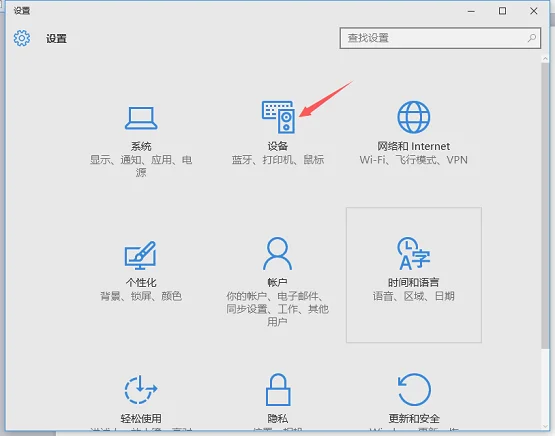Open the 更新和安全 refresh arrow icon

coord(414,389)
